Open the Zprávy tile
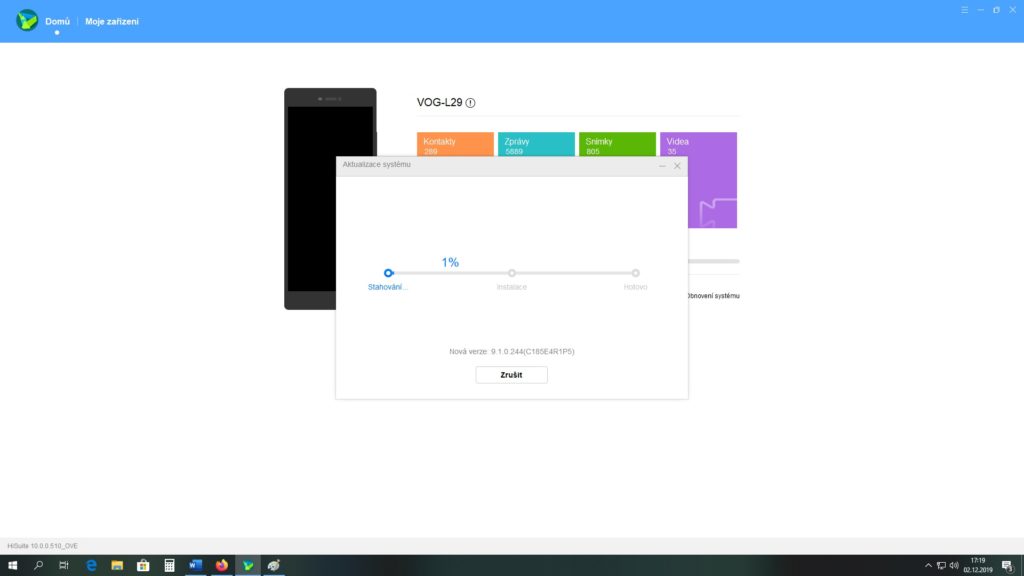 click(x=536, y=144)
